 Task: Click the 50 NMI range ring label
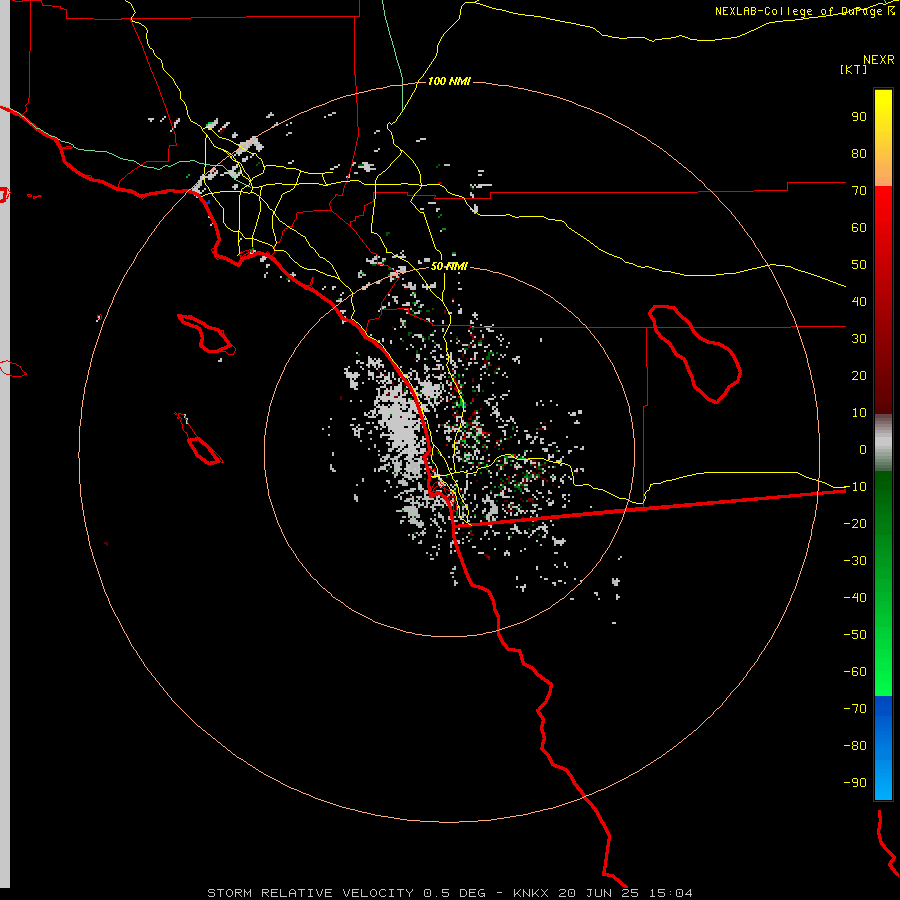(x=449, y=266)
